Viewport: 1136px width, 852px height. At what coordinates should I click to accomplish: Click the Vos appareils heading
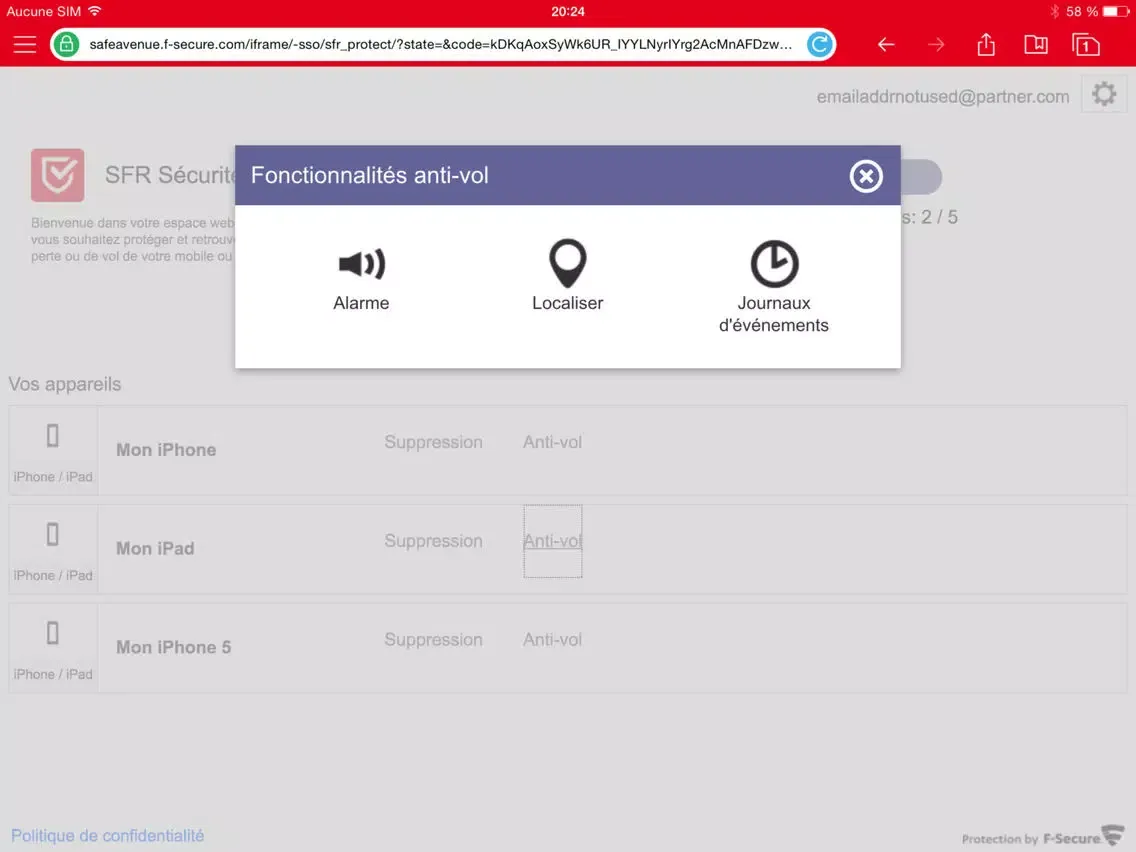point(64,384)
